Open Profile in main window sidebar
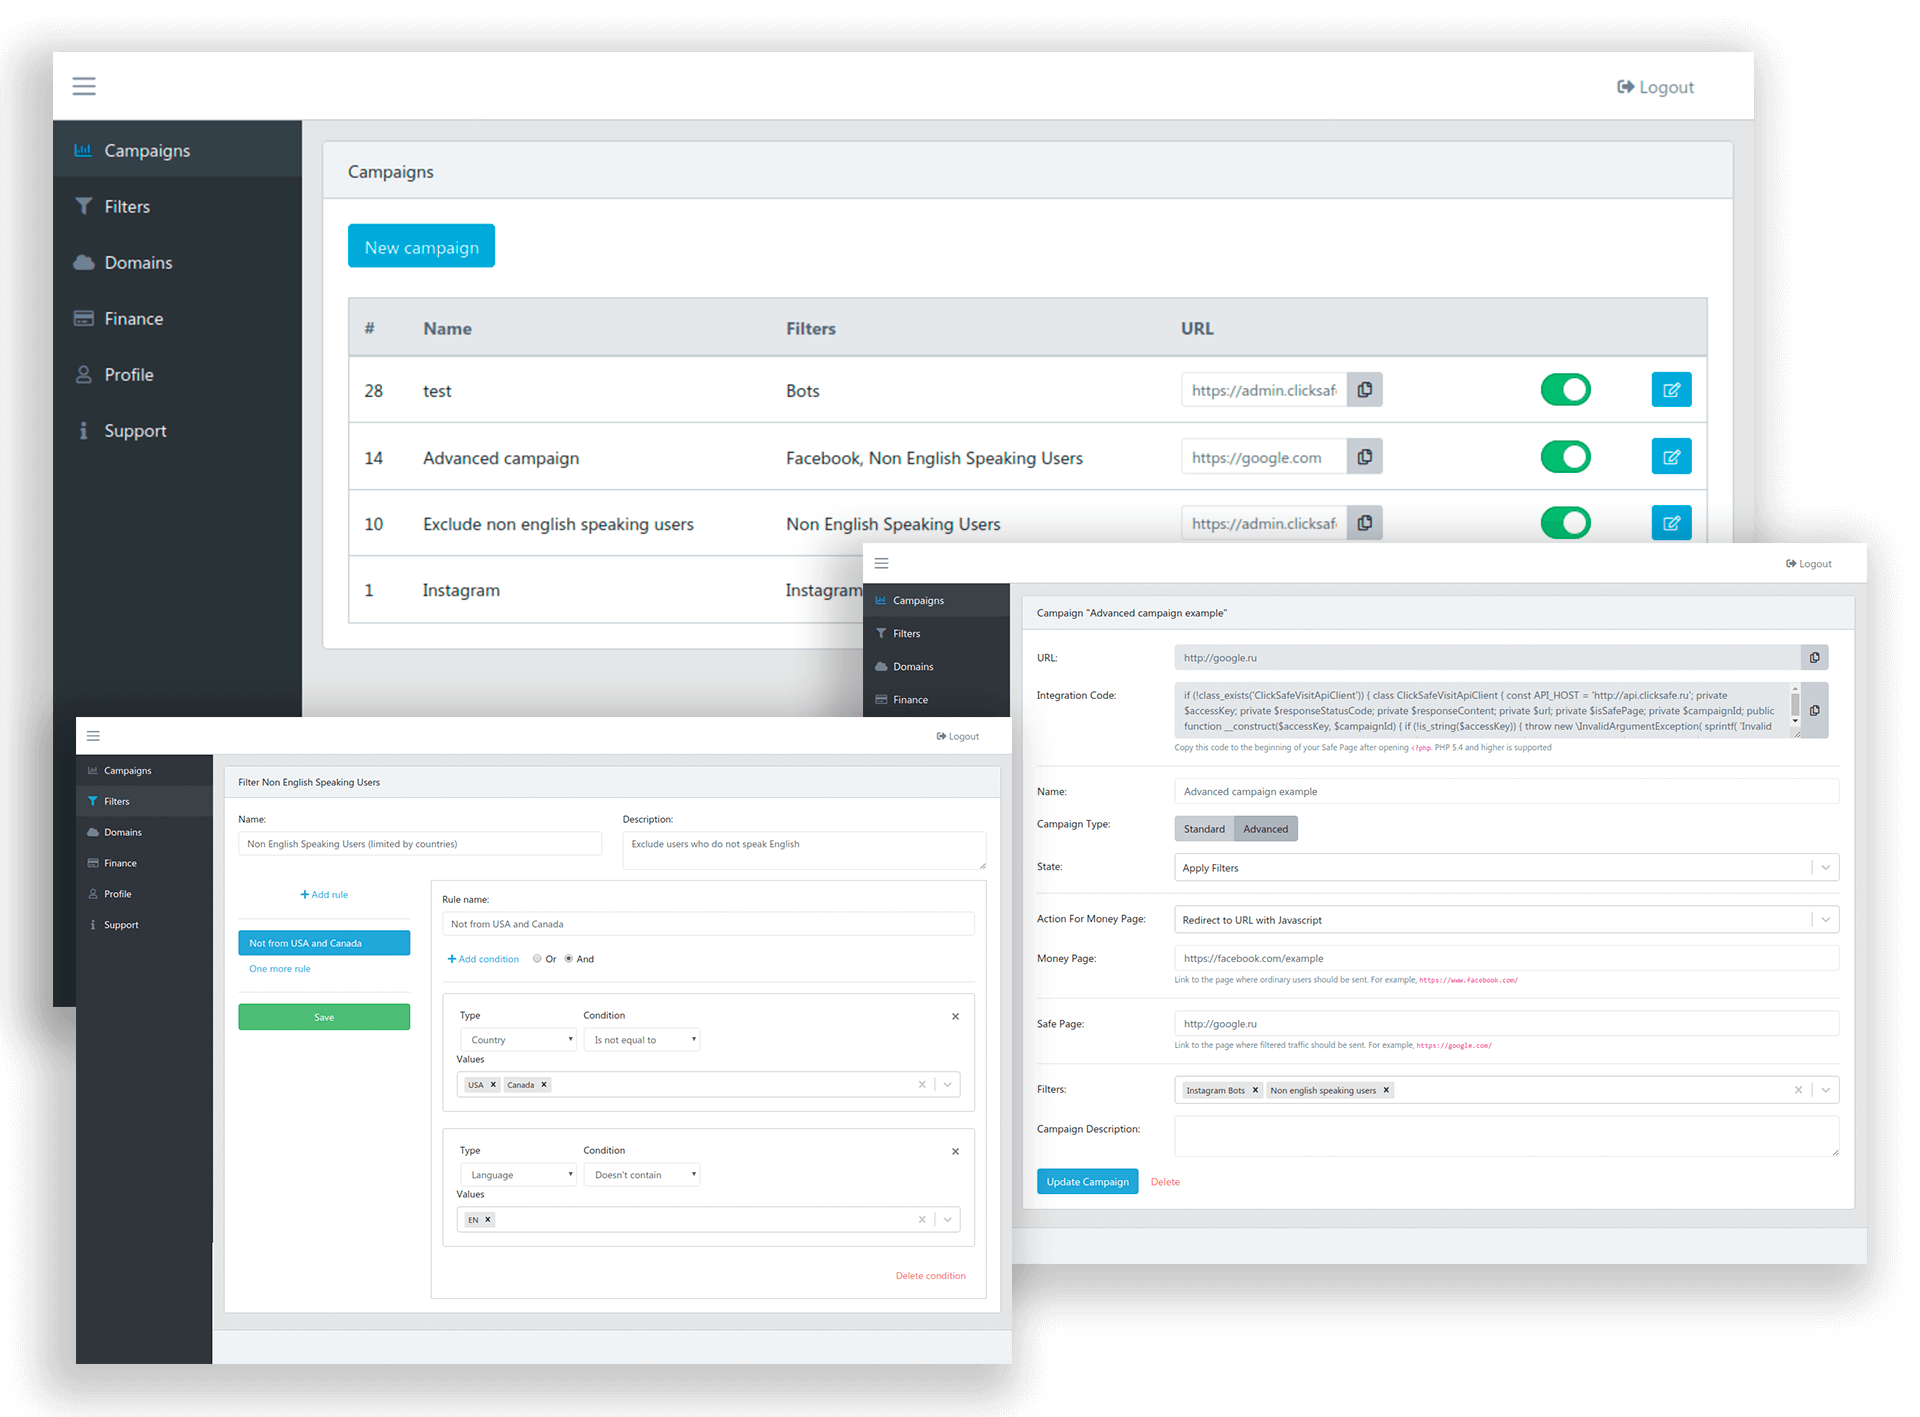Screen dimensions: 1920x1417 (x=177, y=374)
